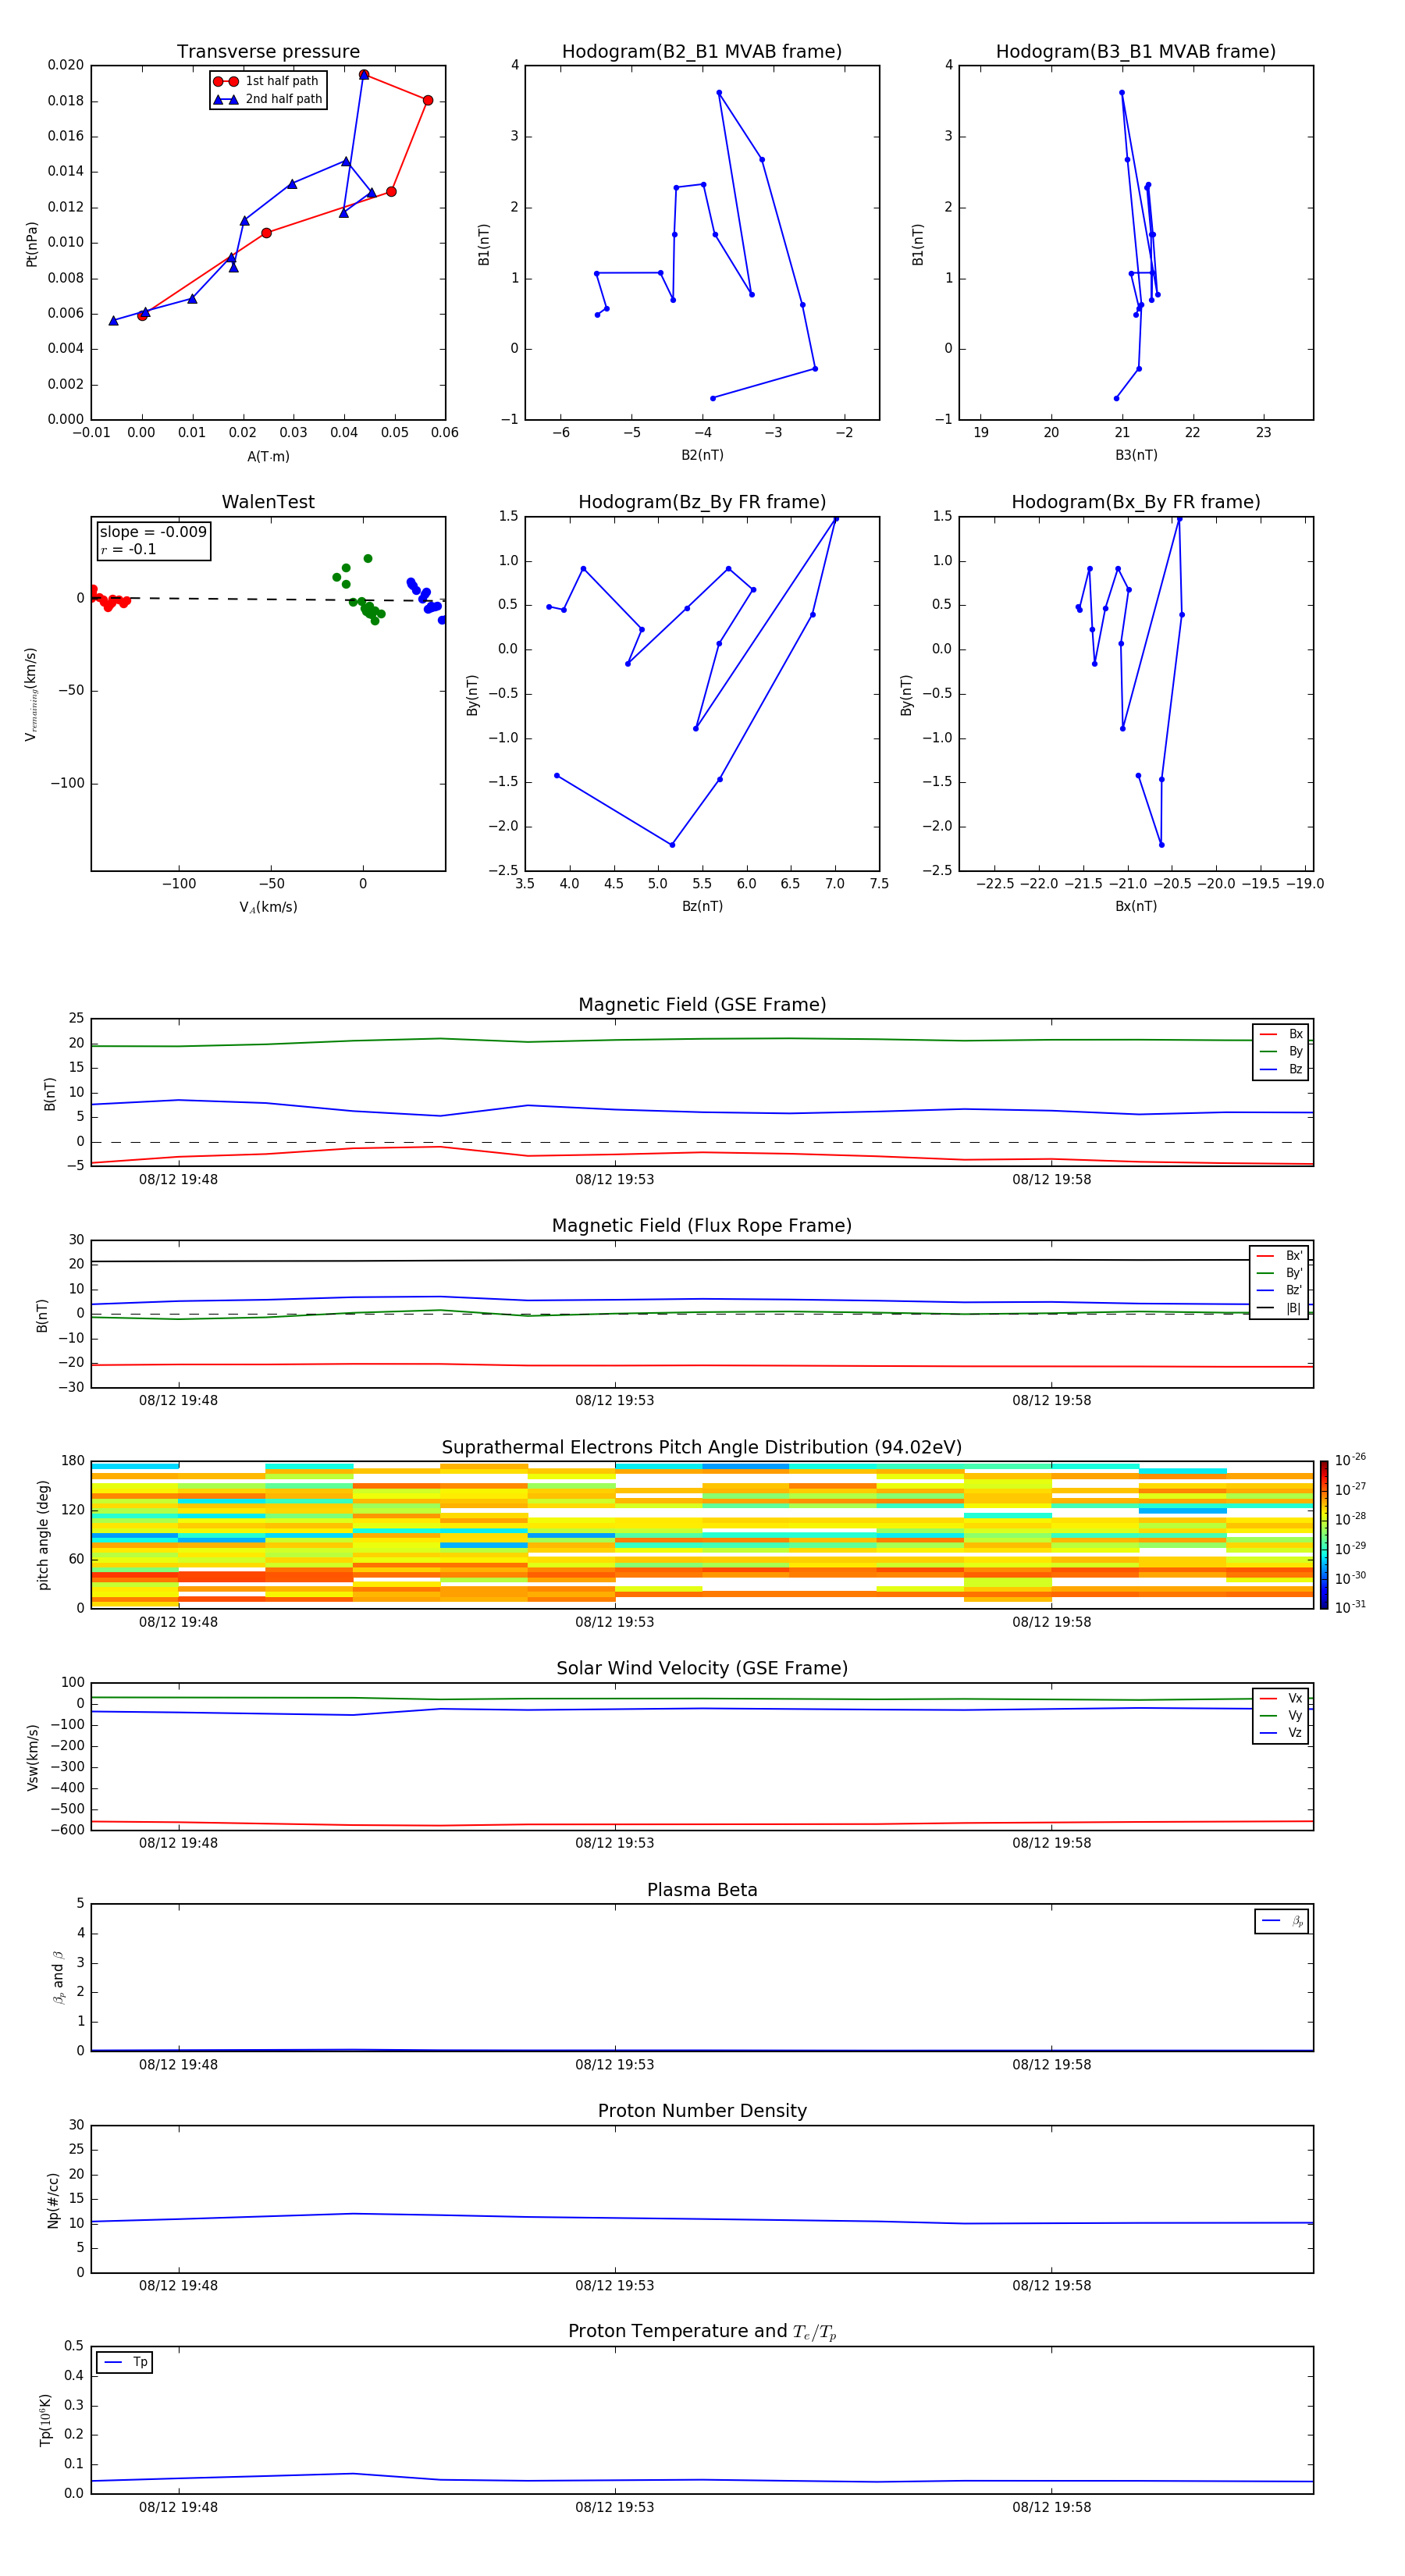Click 'Bx' label in GSE field legend
This screenshot has width=1405, height=2576.
[x=1295, y=1034]
